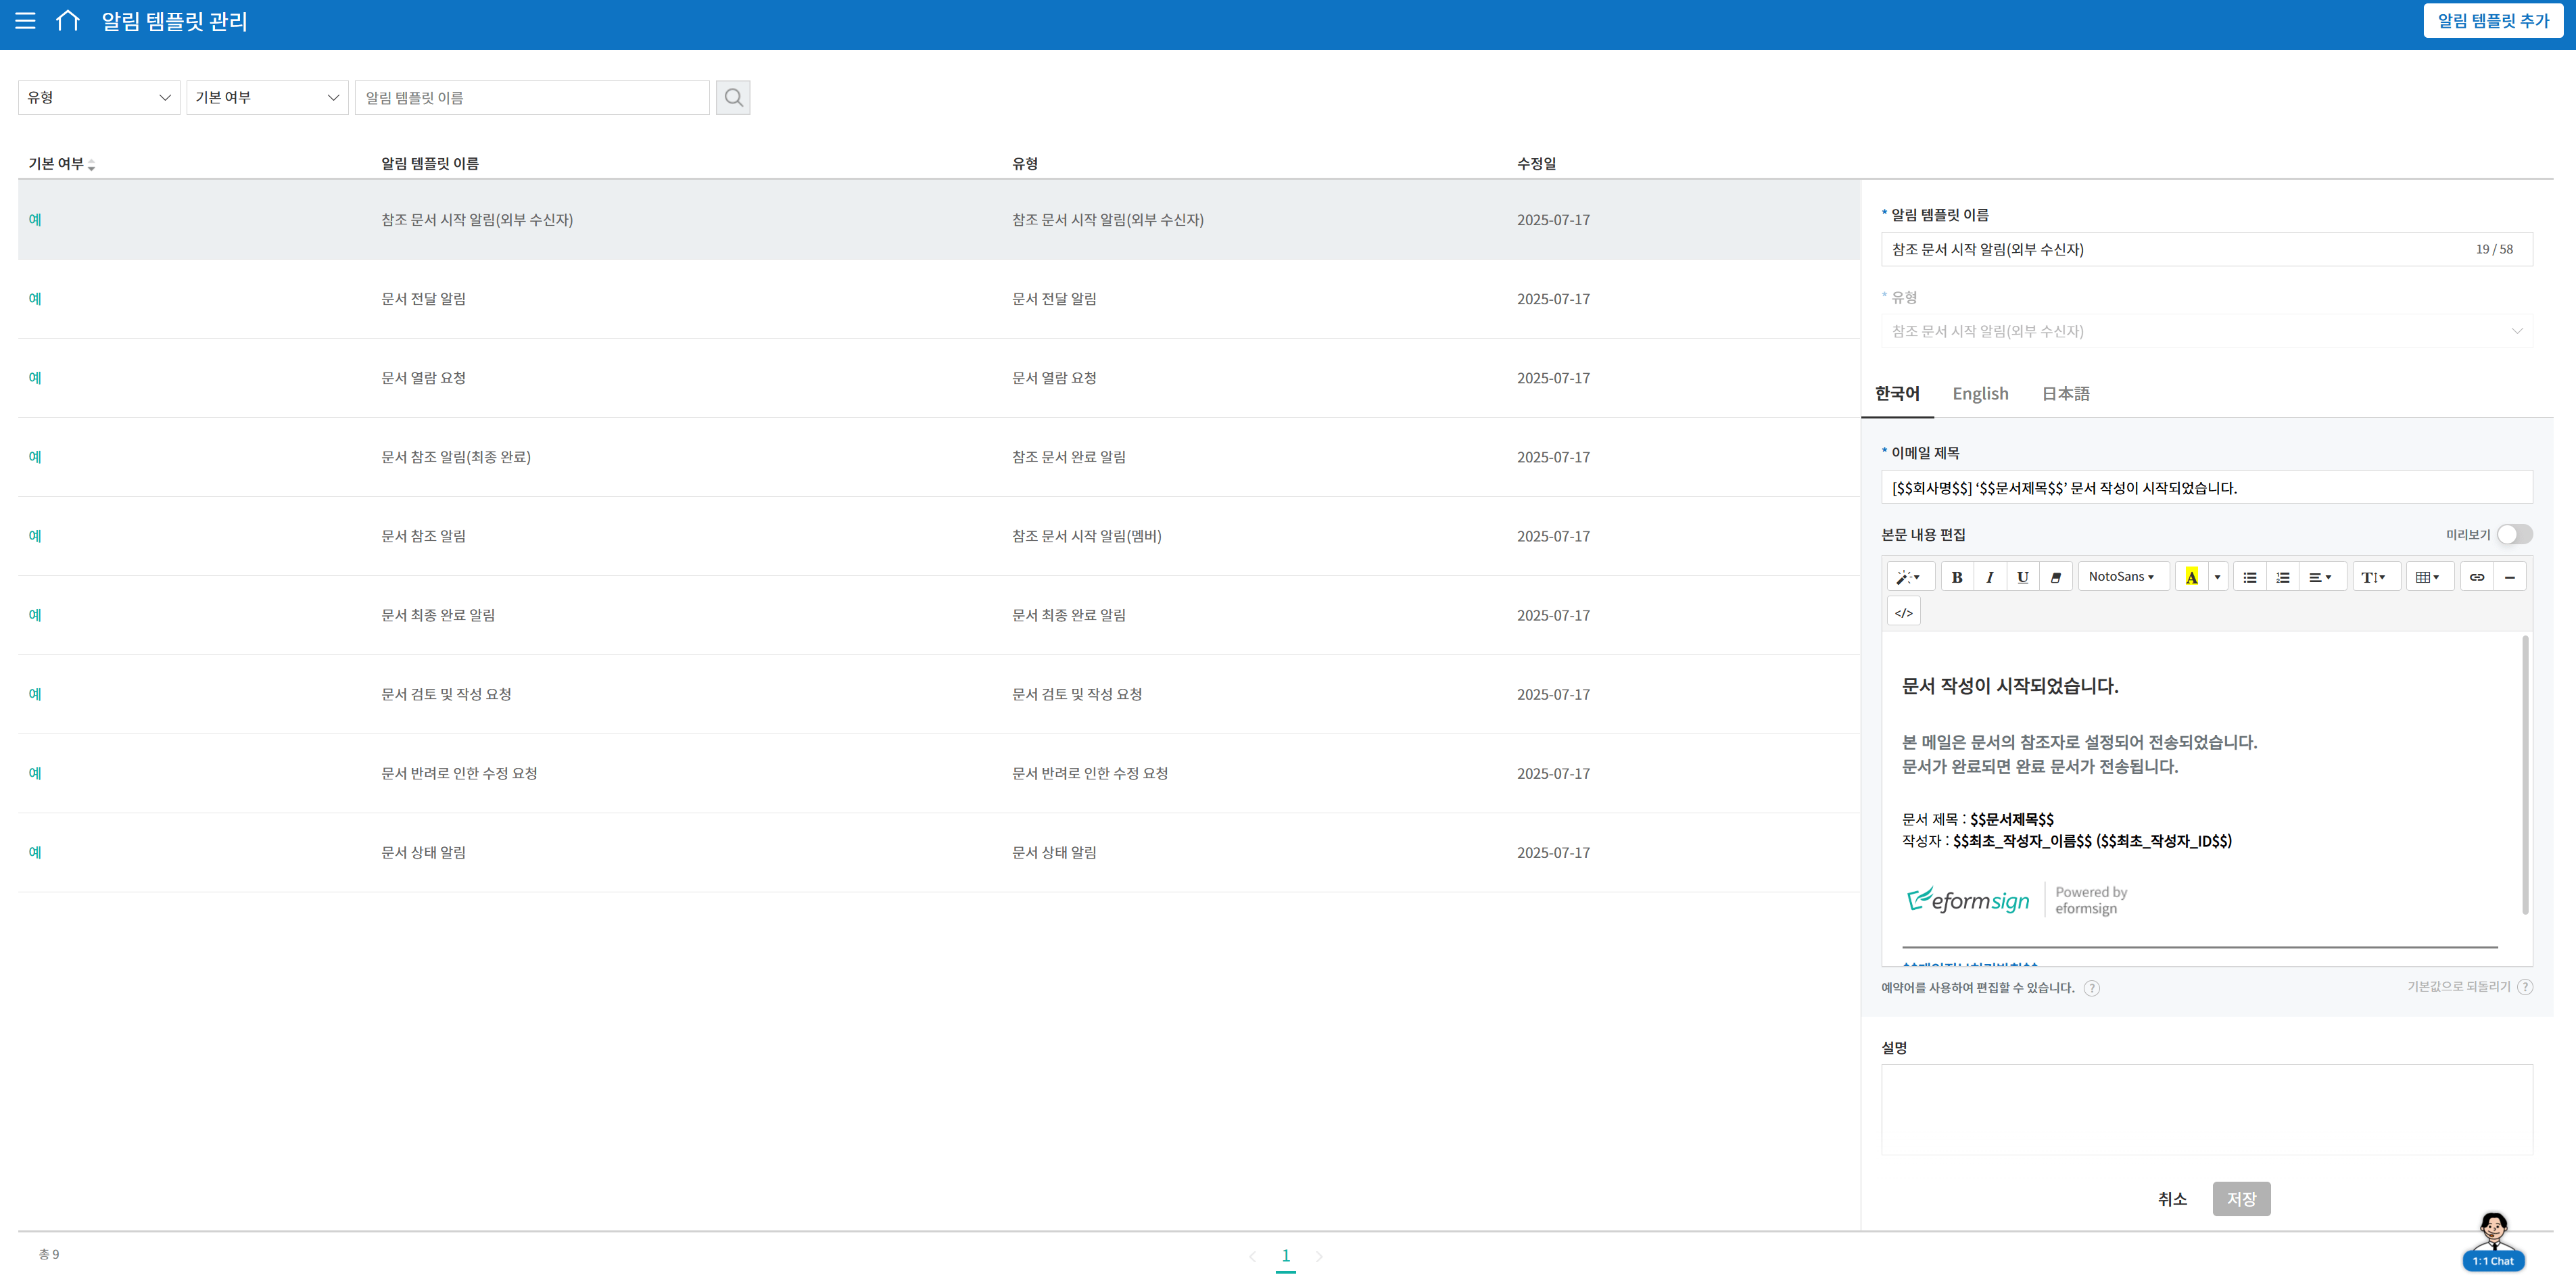
Task: Click the eraser clear-formatting icon
Action: pyautogui.click(x=2055, y=577)
